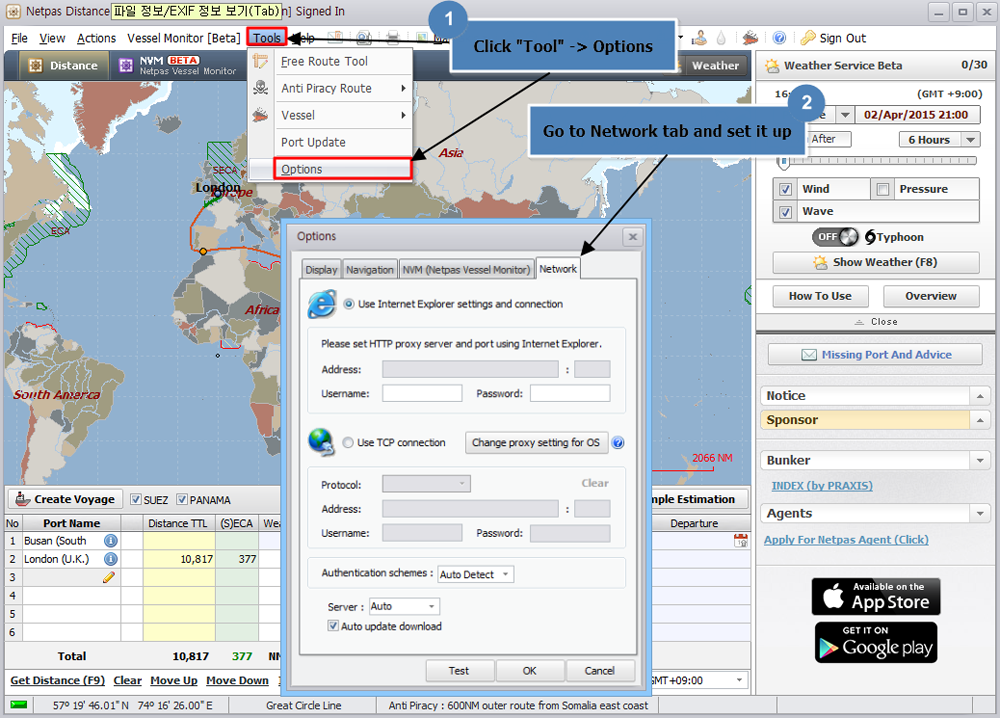
Task: Click the water drop icon in toolbar
Action: tap(721, 38)
